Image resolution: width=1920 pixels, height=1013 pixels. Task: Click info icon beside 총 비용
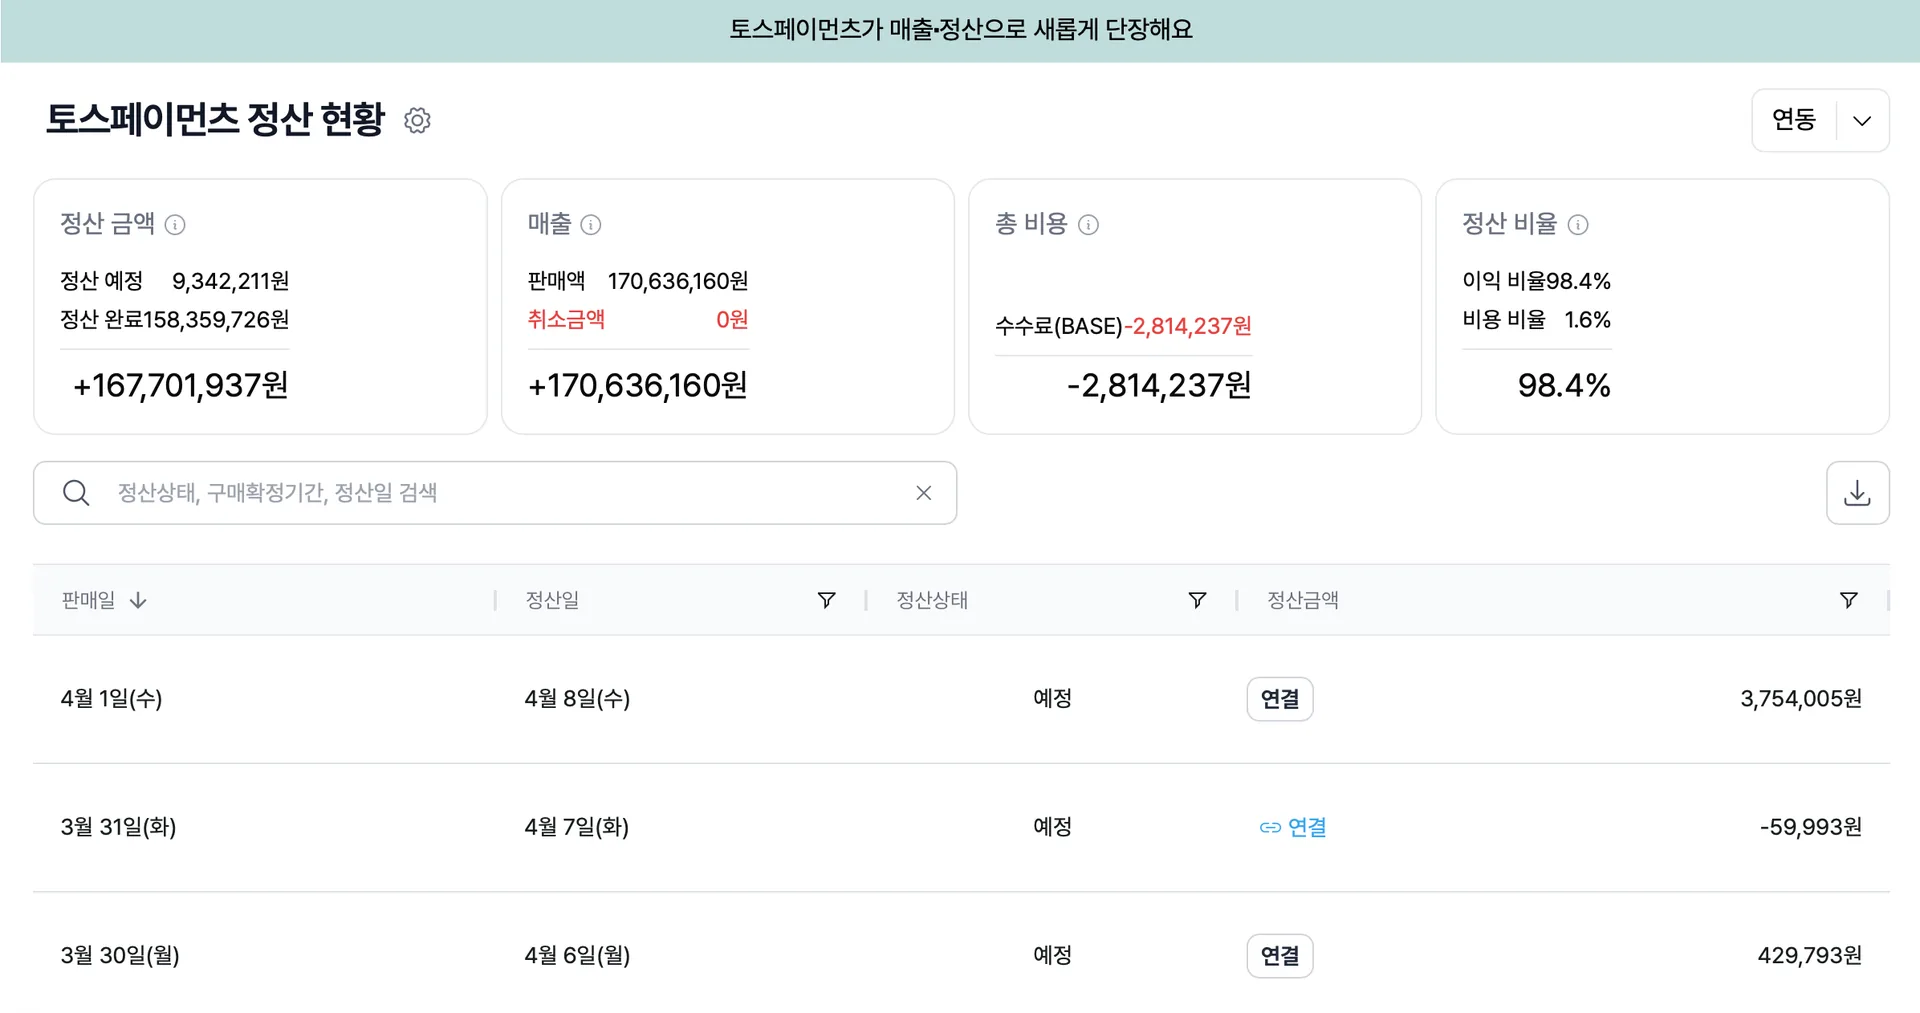tap(1088, 224)
